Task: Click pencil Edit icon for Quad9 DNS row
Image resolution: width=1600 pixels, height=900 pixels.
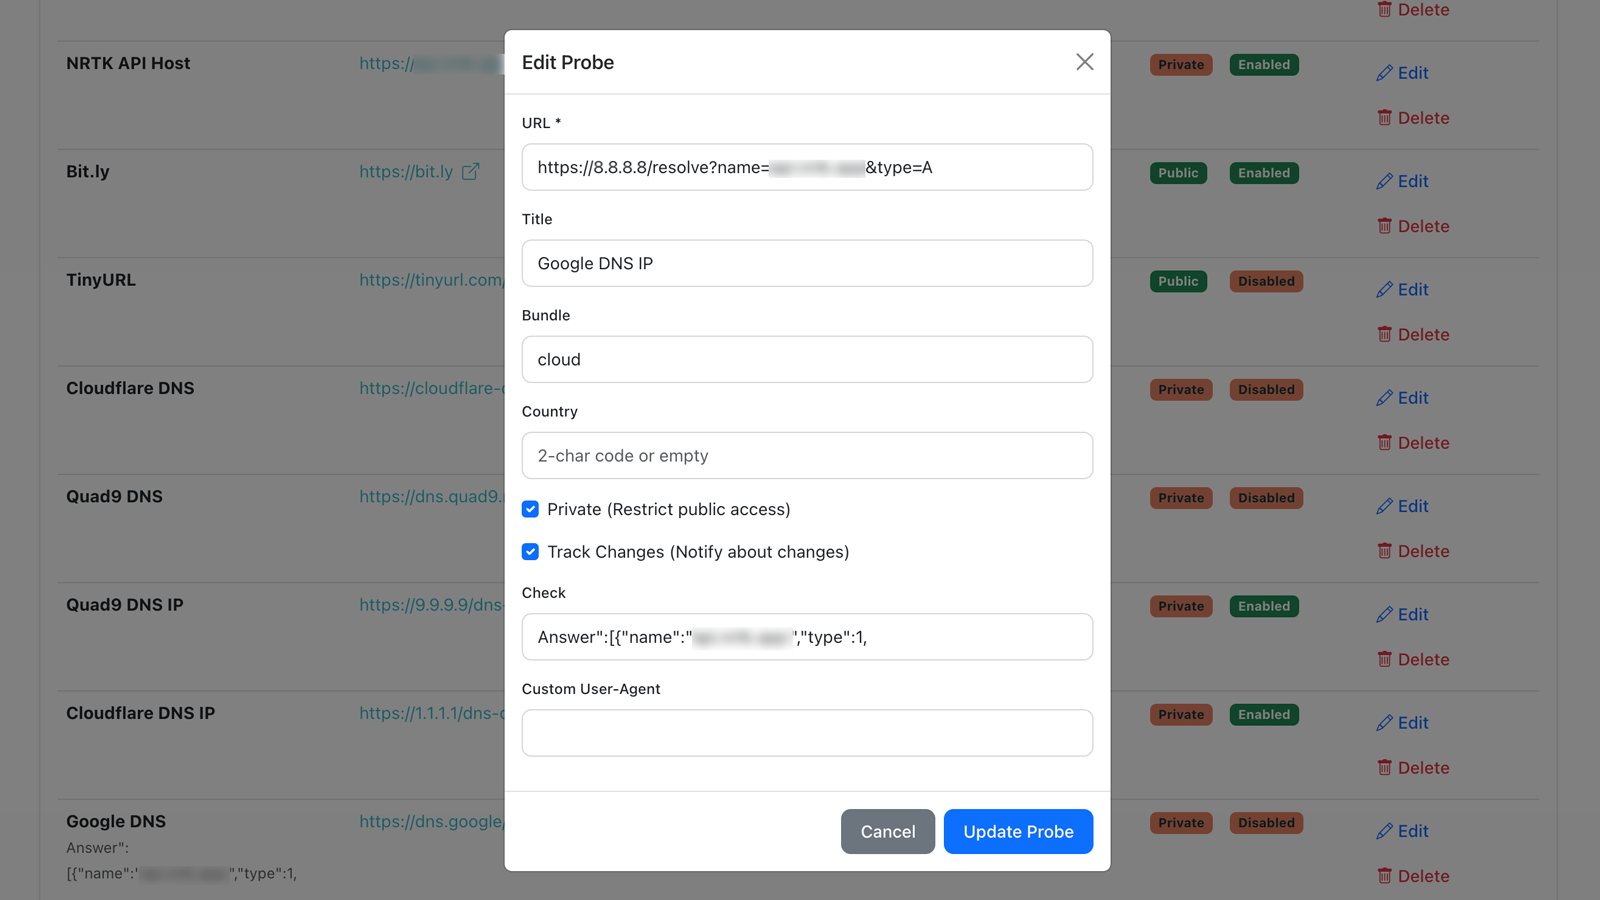Action: (1384, 506)
